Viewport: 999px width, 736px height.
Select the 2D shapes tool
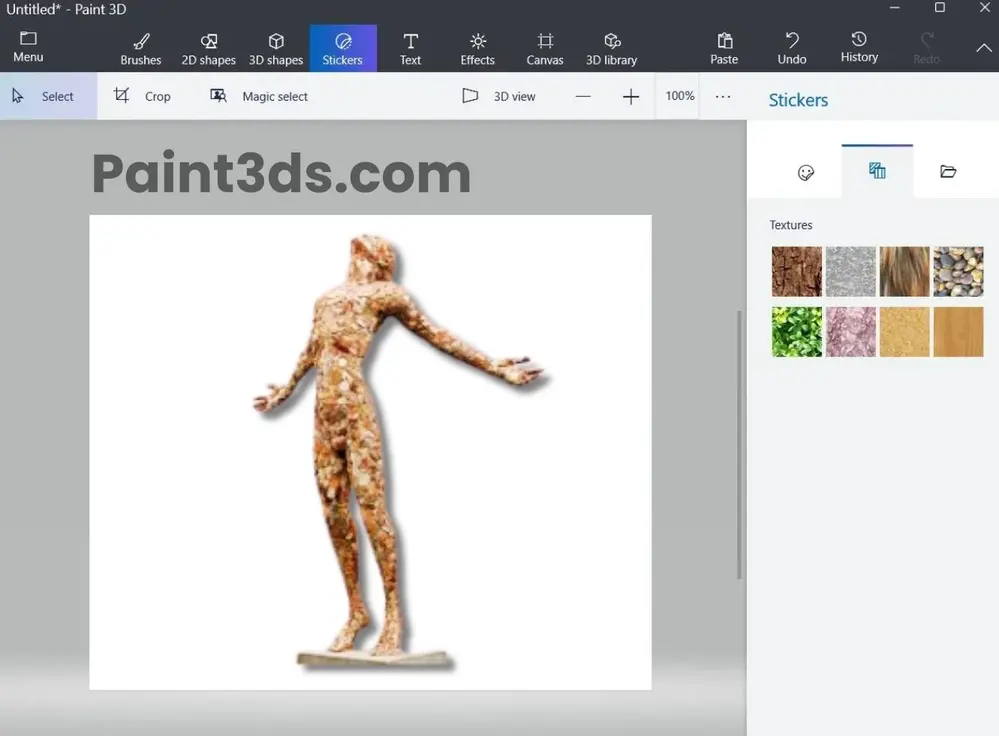[207, 47]
